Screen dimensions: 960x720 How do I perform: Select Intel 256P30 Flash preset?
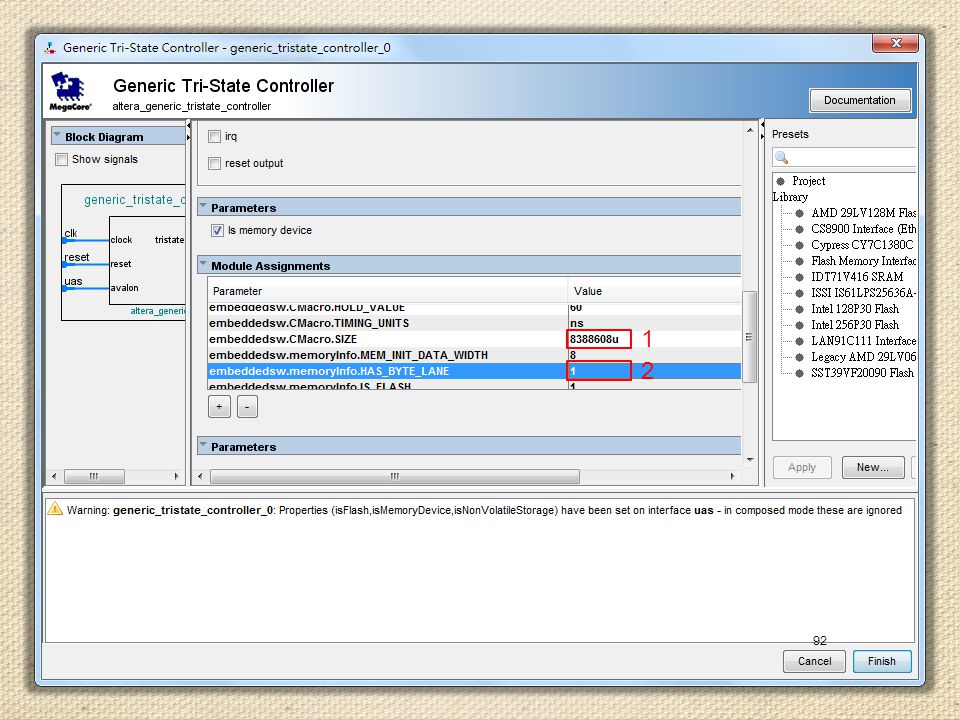click(x=855, y=325)
